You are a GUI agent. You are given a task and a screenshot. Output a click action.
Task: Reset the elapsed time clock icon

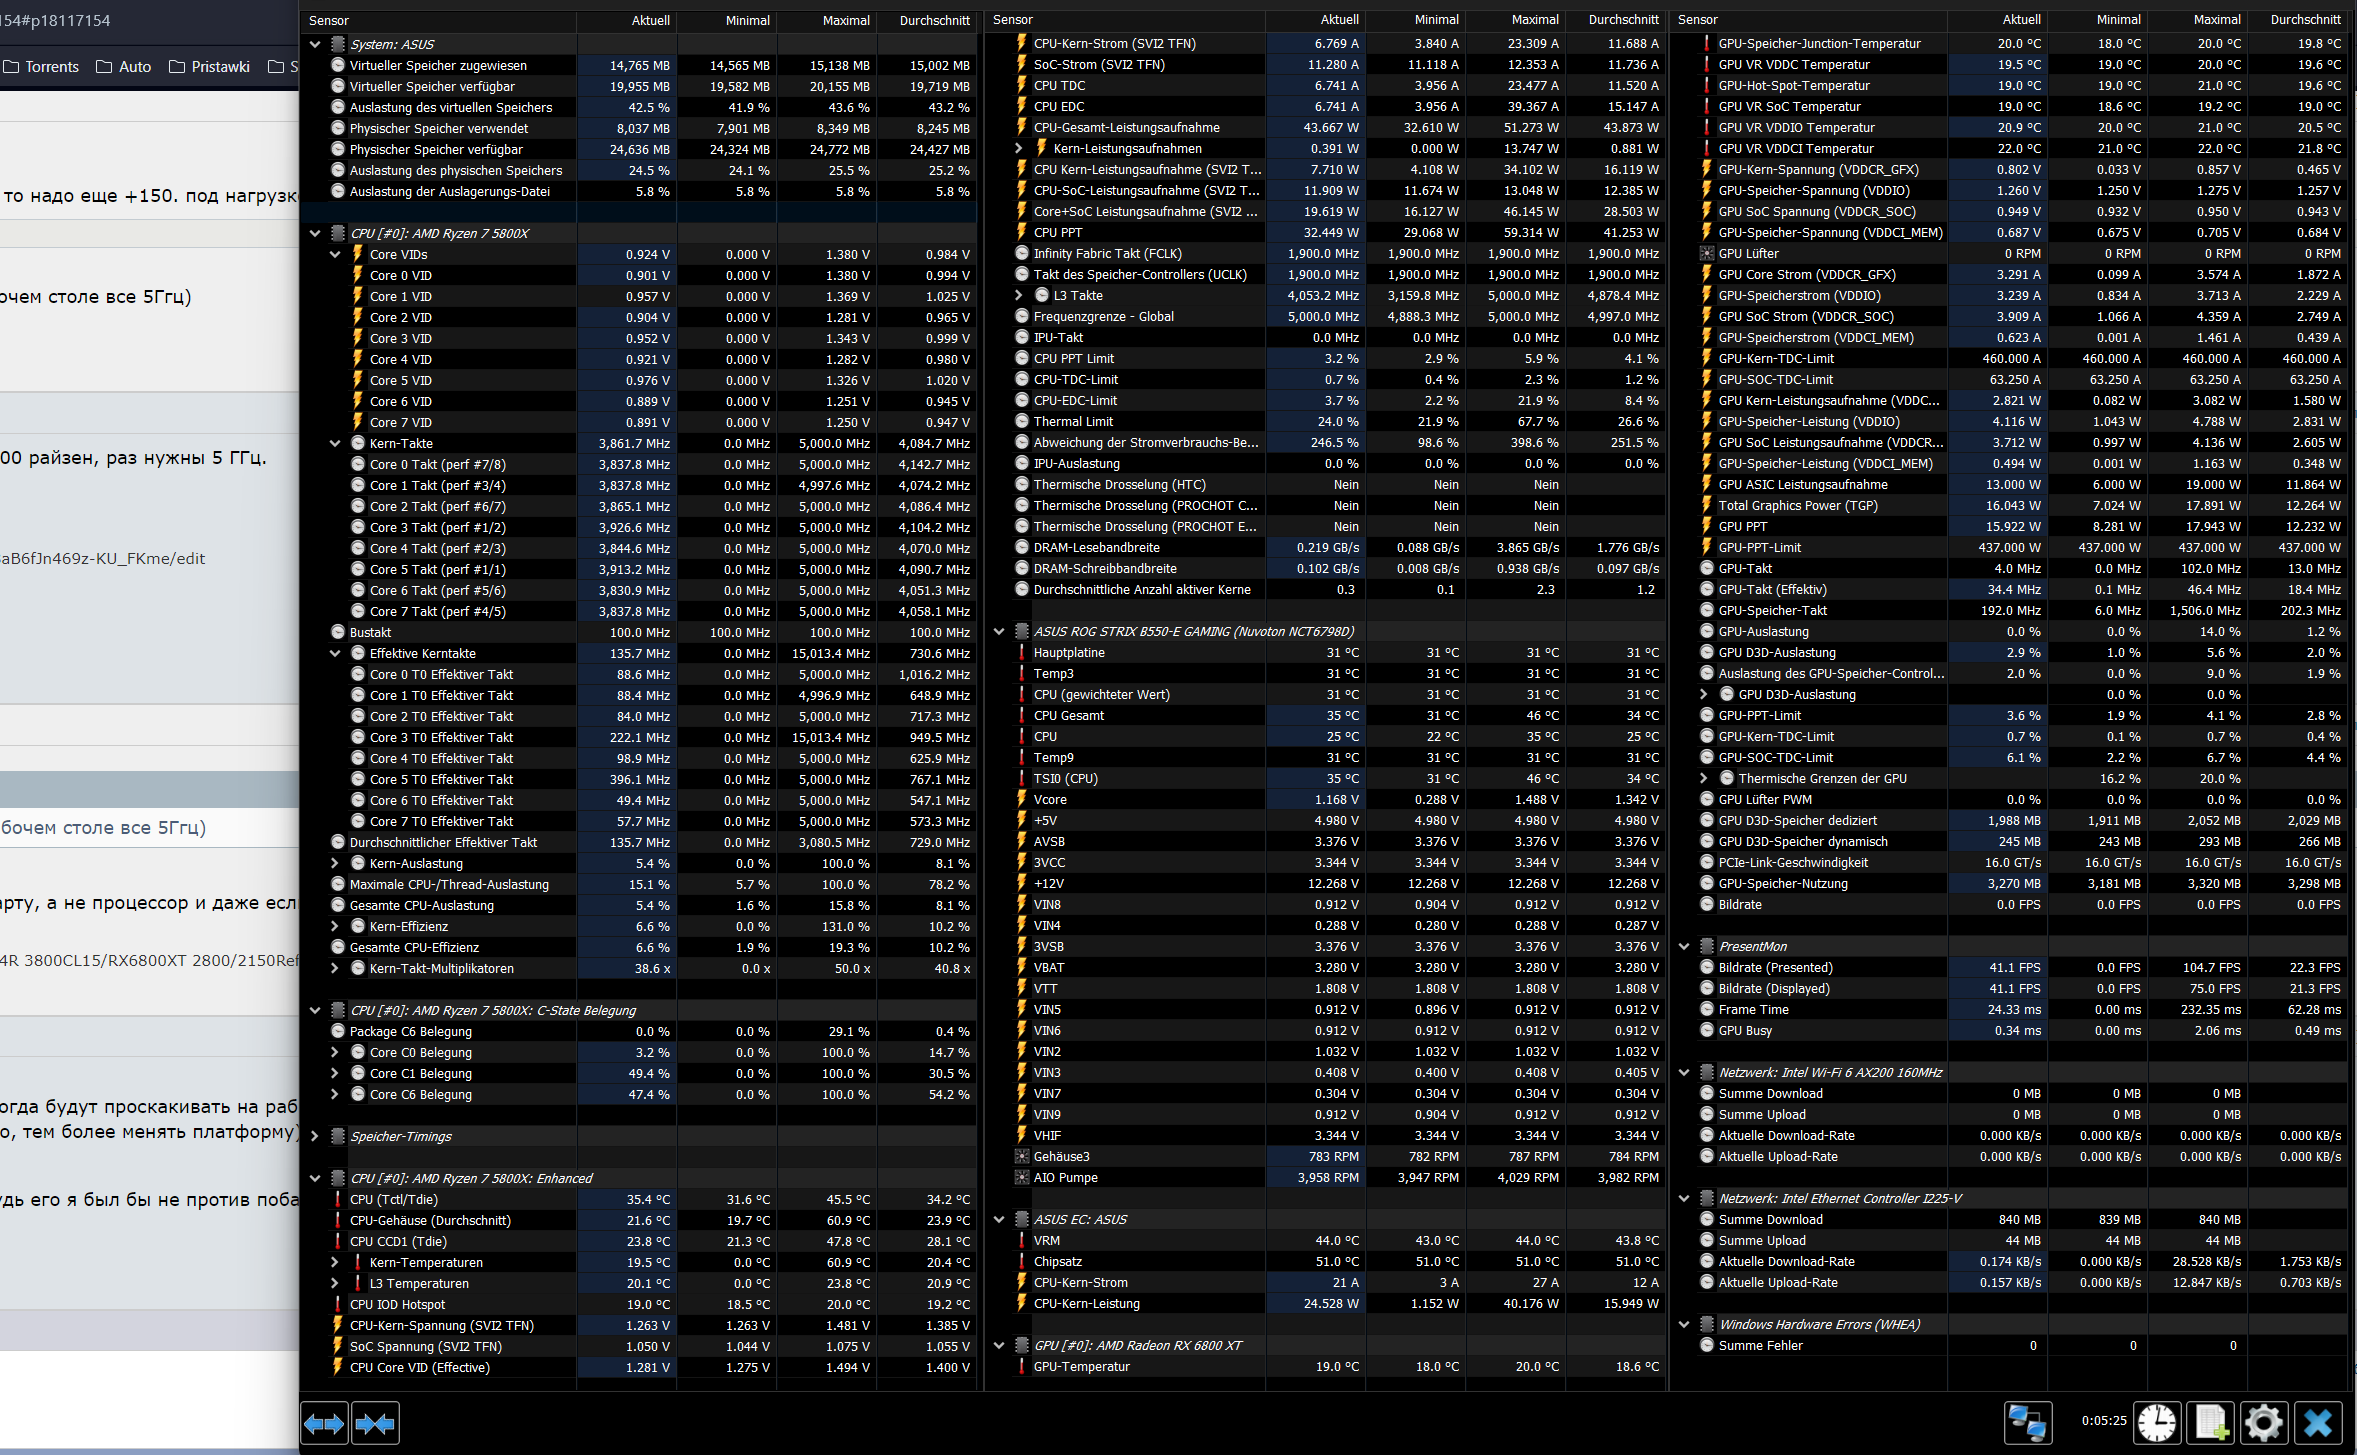2157,1422
